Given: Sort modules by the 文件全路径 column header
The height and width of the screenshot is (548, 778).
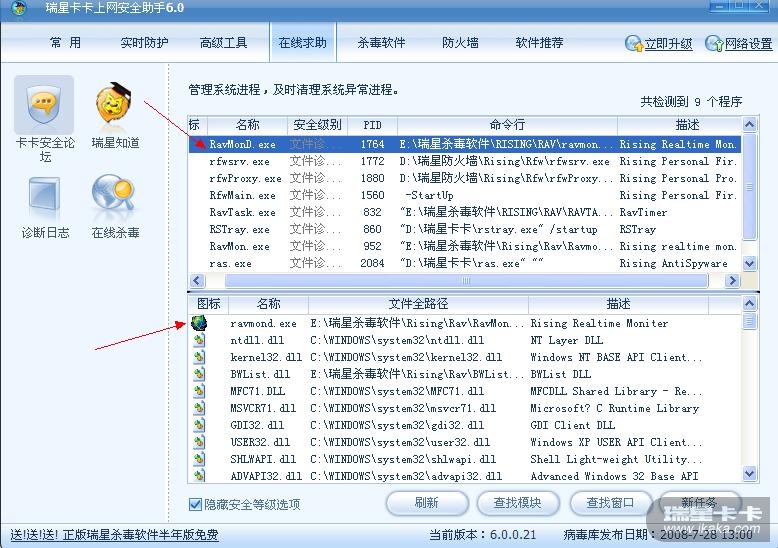Looking at the screenshot, I should click(418, 303).
